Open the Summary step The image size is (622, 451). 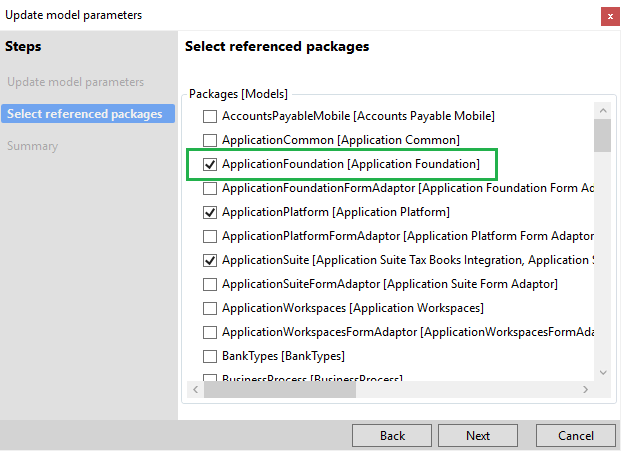pyautogui.click(x=32, y=146)
